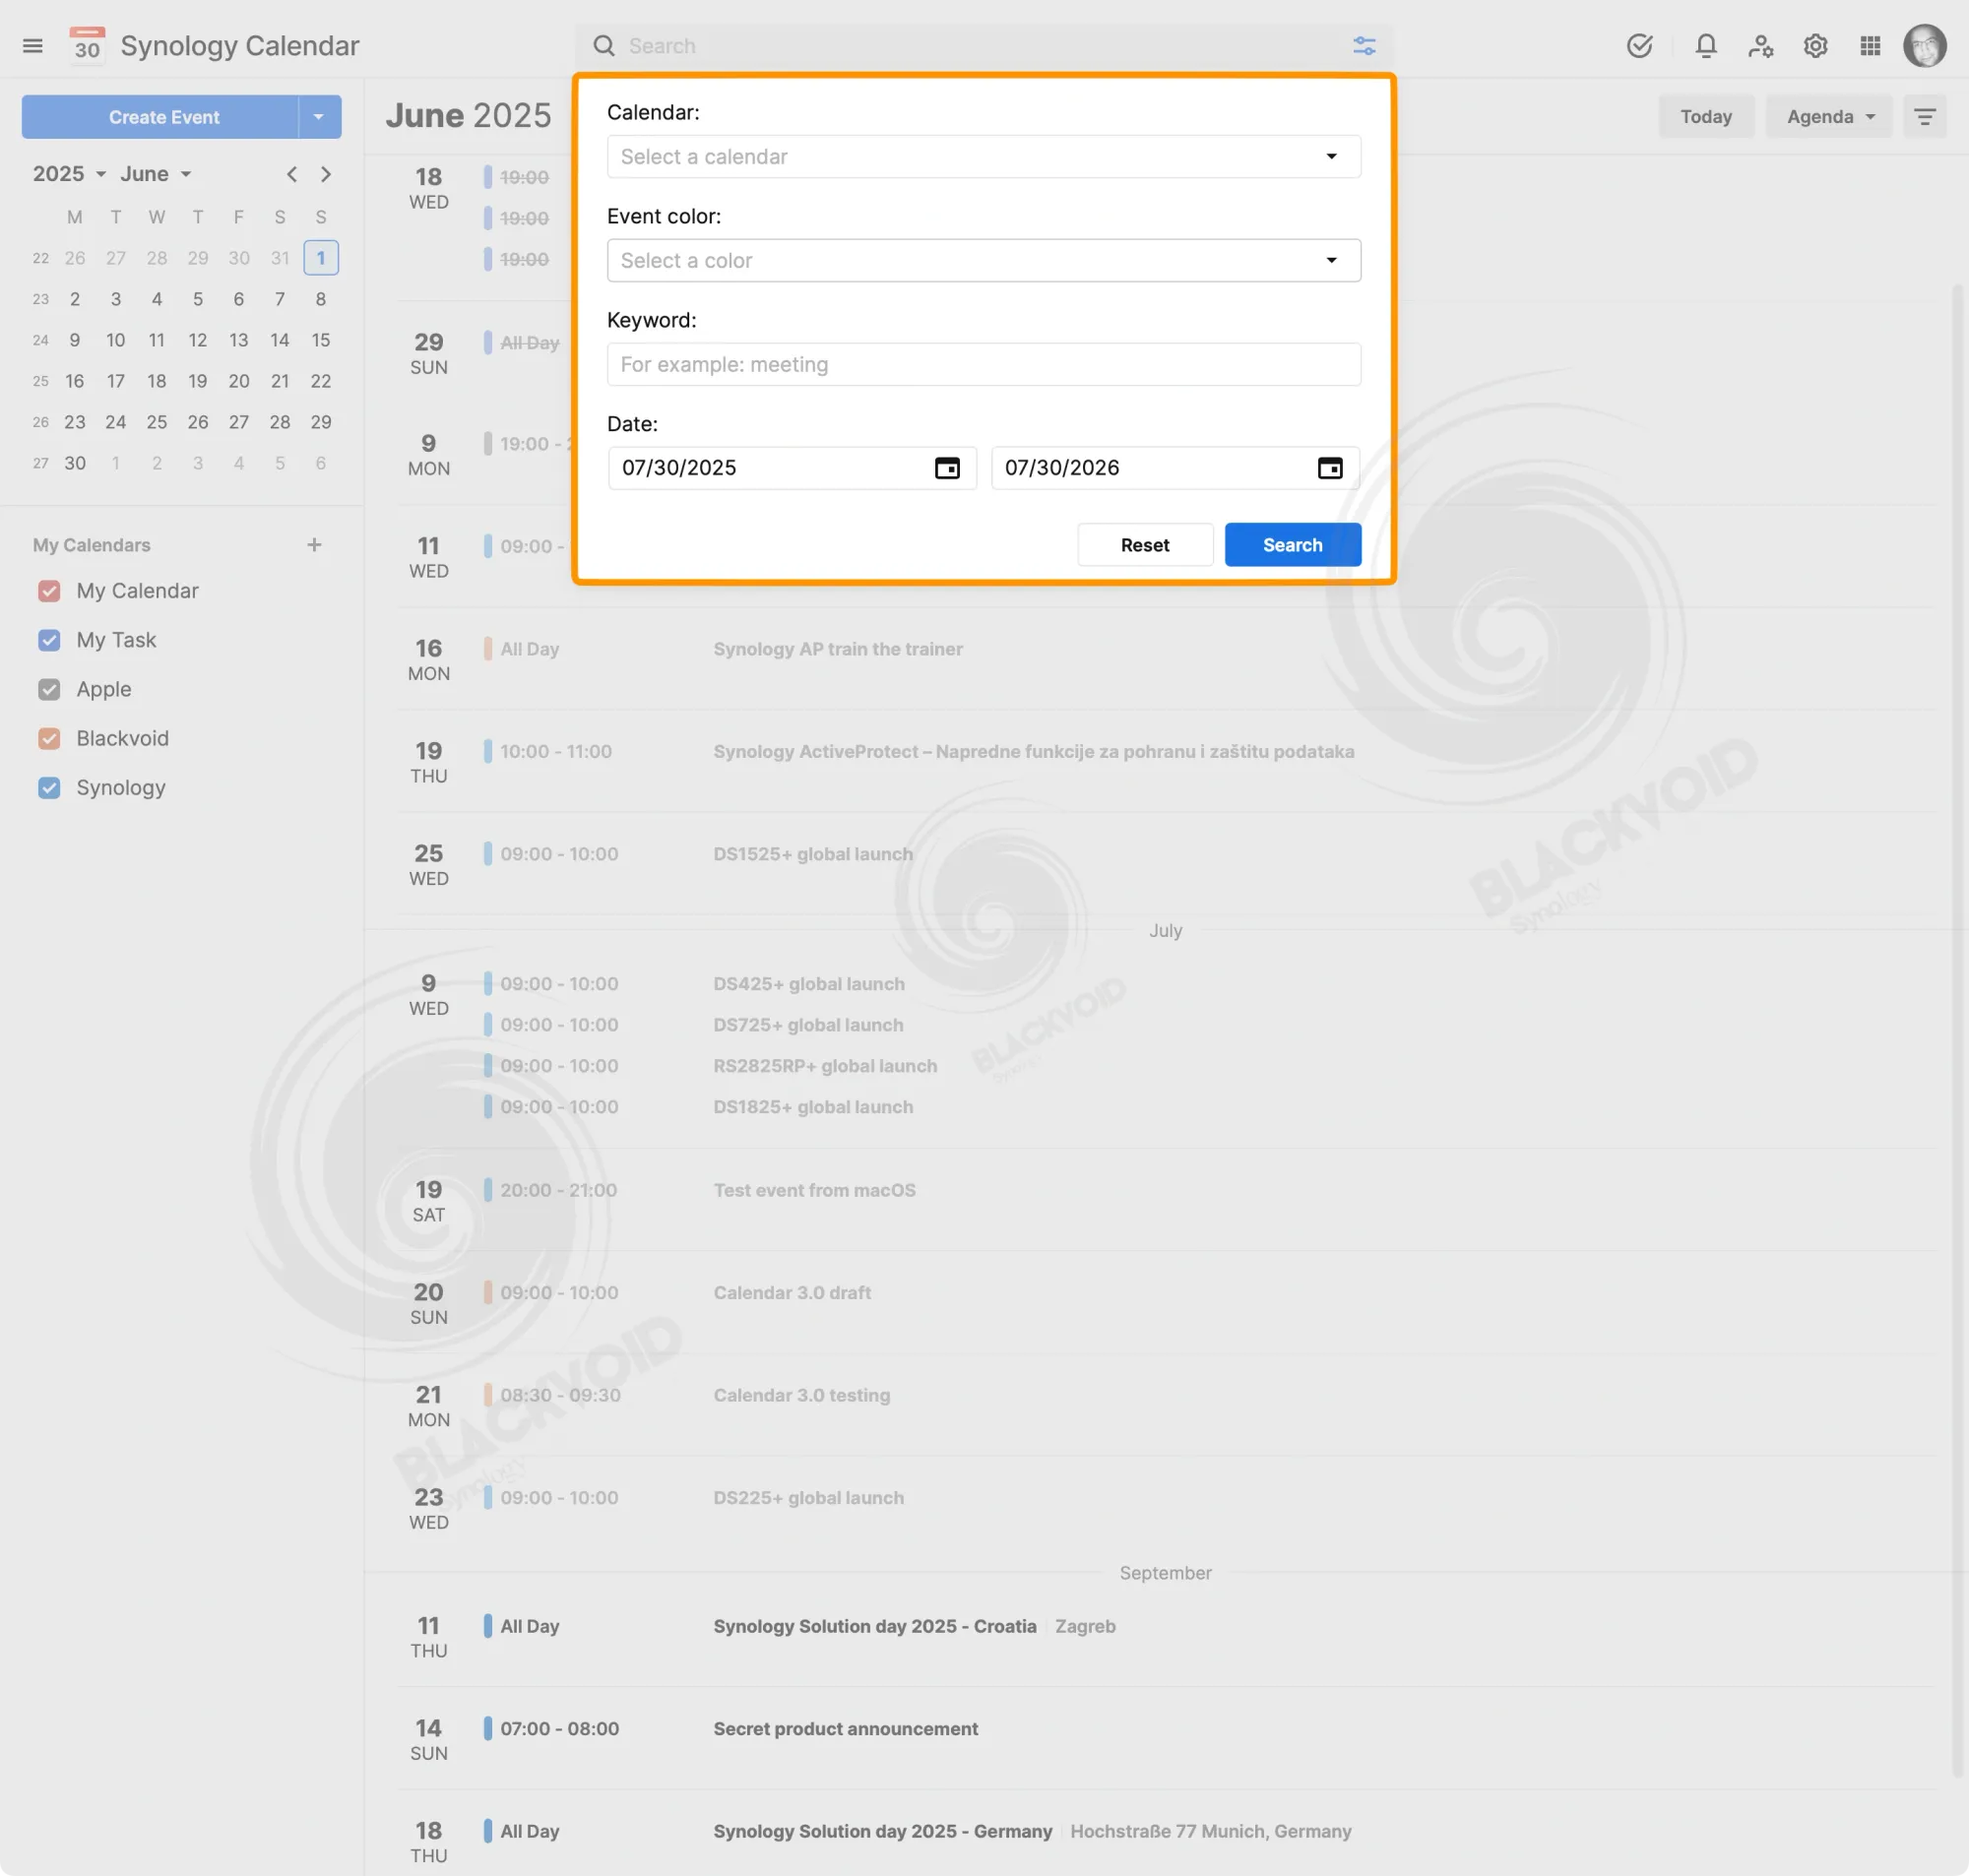1969x1876 pixels.
Task: Click the Create Event button
Action: point(160,117)
